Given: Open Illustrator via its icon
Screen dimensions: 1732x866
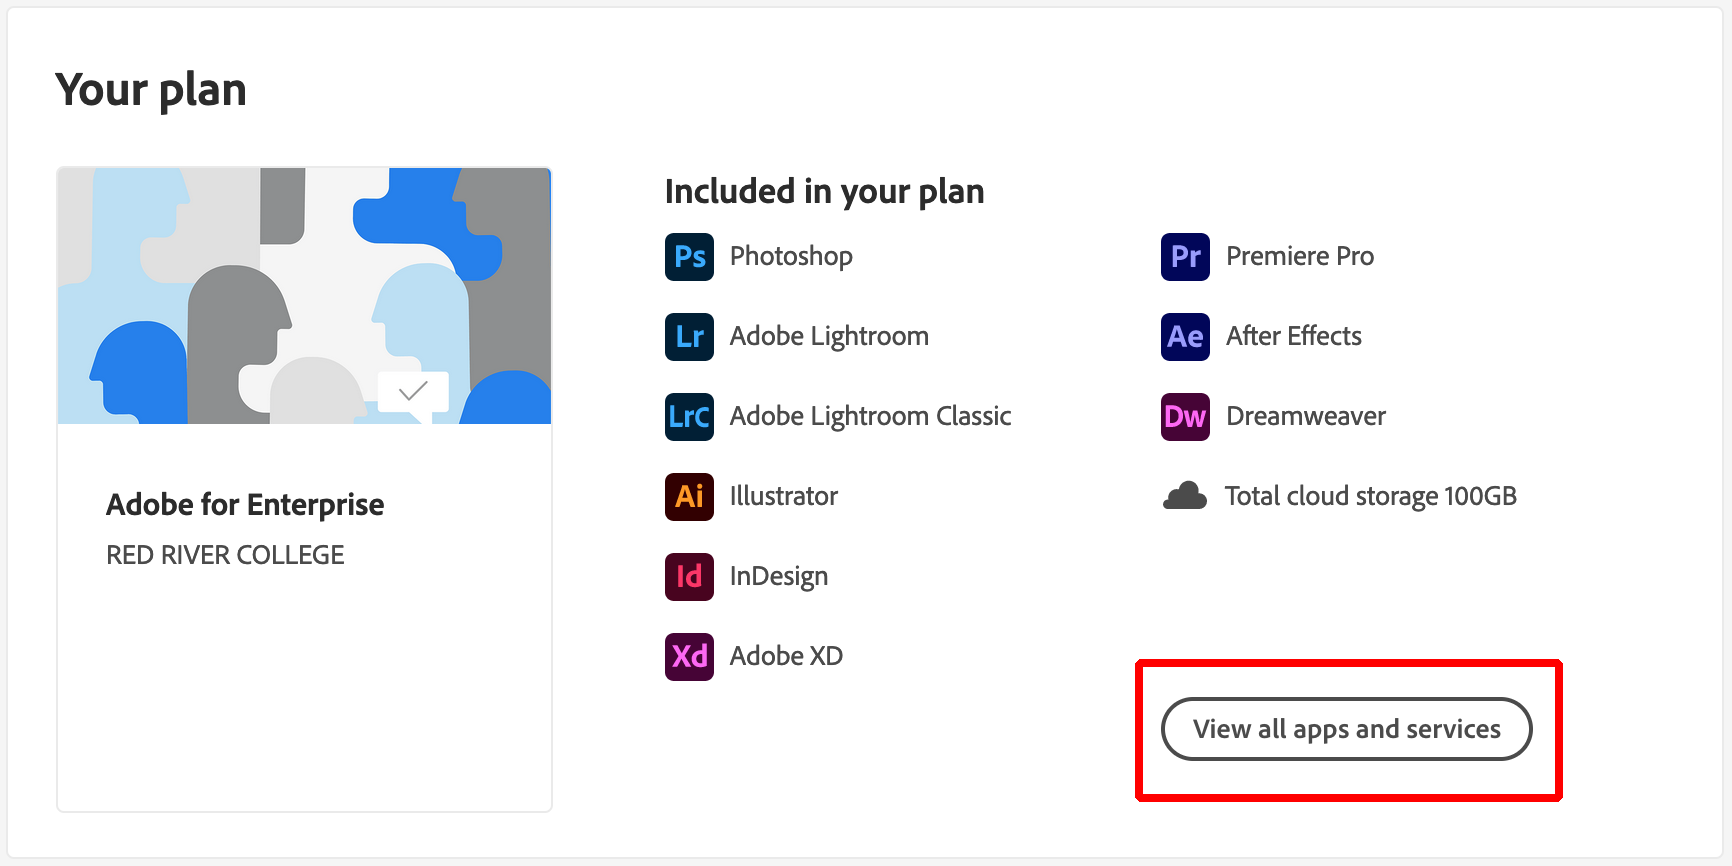Looking at the screenshot, I should pos(689,496).
